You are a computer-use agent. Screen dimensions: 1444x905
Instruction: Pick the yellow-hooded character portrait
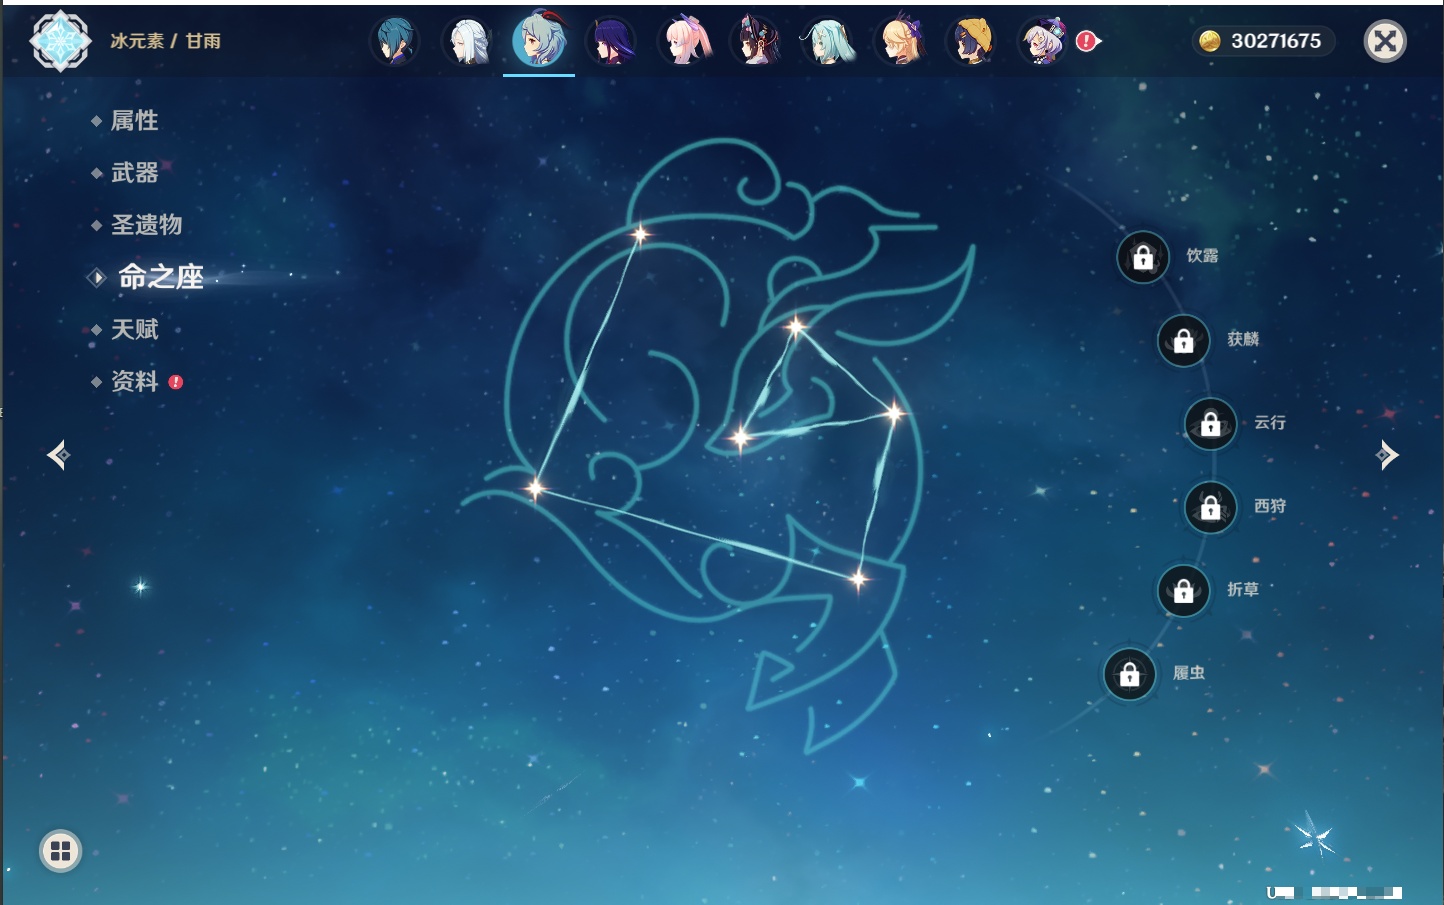[972, 42]
